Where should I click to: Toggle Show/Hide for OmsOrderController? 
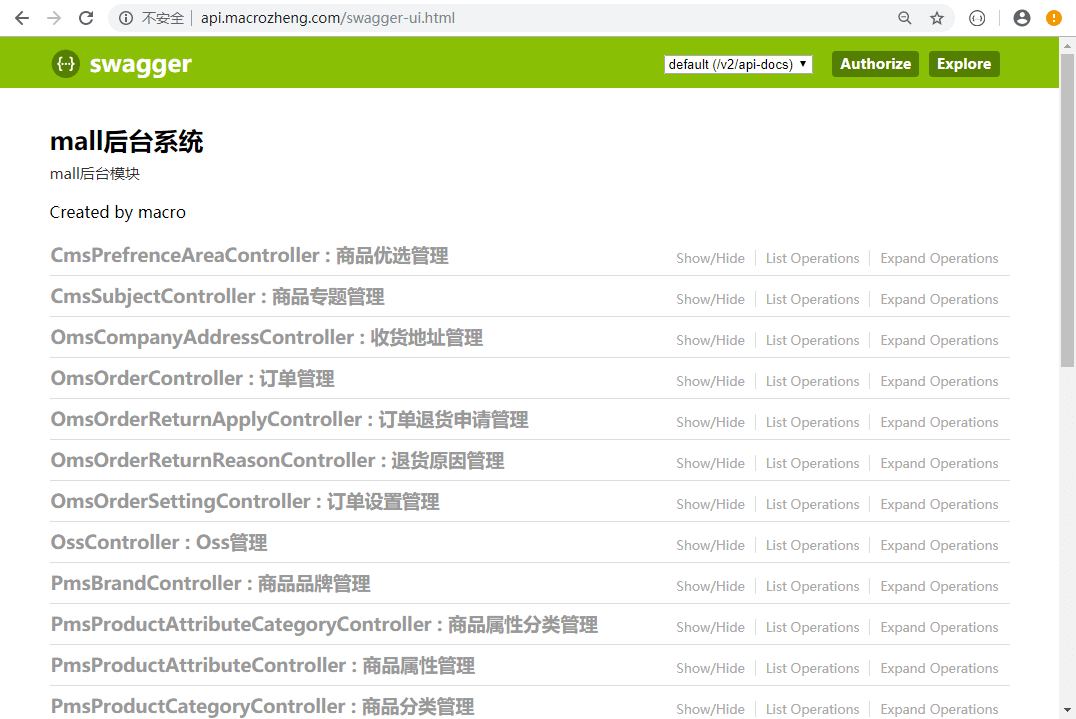(x=710, y=381)
